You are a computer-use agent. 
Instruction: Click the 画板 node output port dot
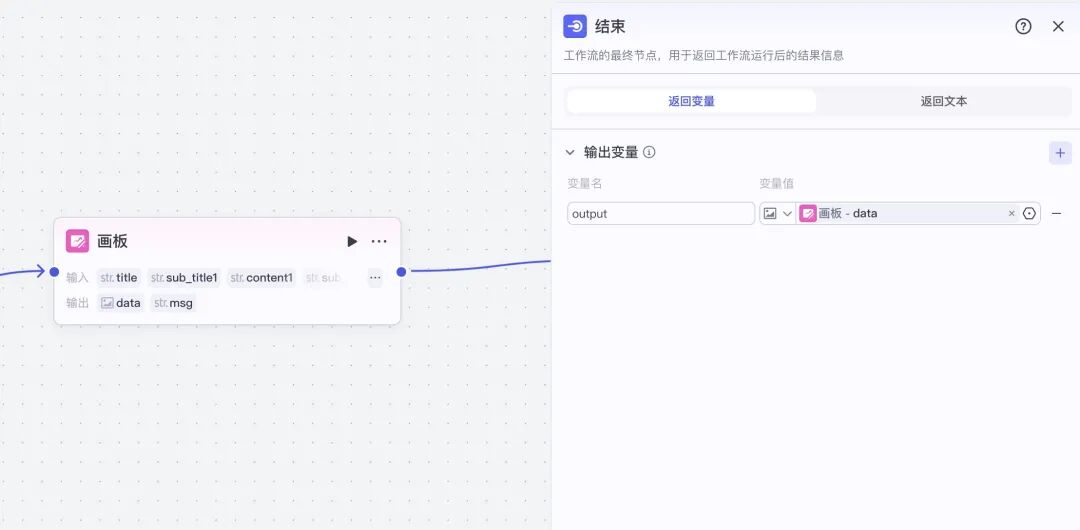click(x=401, y=272)
